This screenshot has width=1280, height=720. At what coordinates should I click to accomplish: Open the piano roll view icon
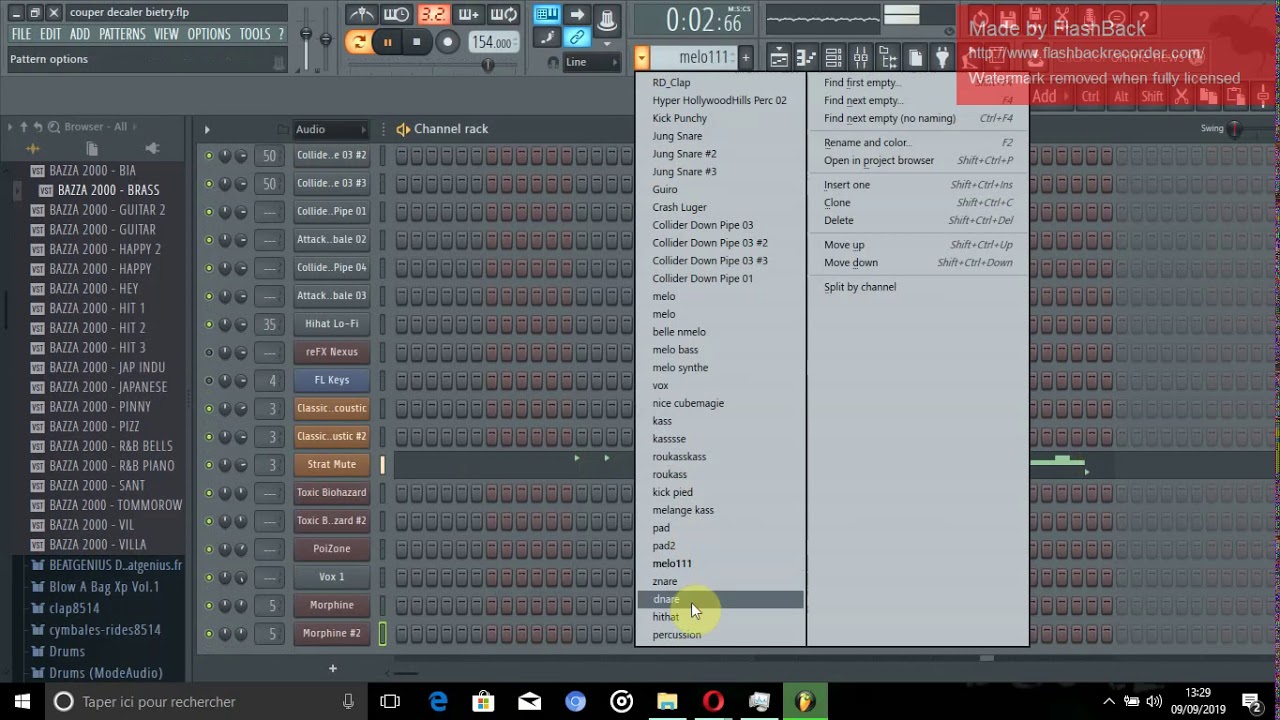tap(806, 58)
